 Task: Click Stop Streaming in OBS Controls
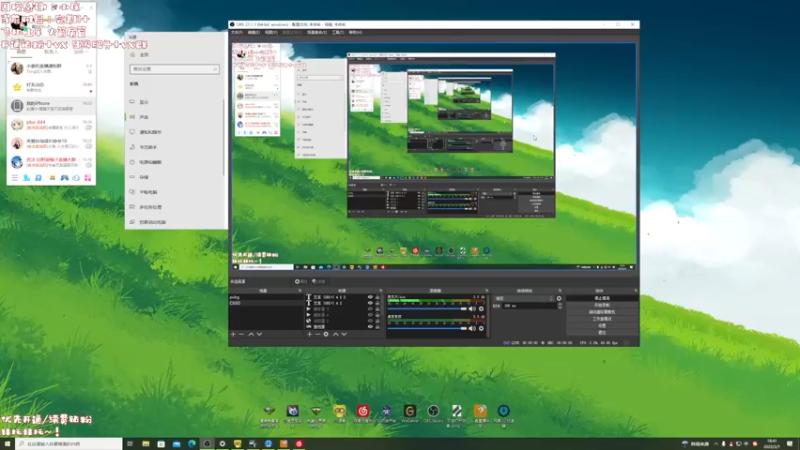602,298
